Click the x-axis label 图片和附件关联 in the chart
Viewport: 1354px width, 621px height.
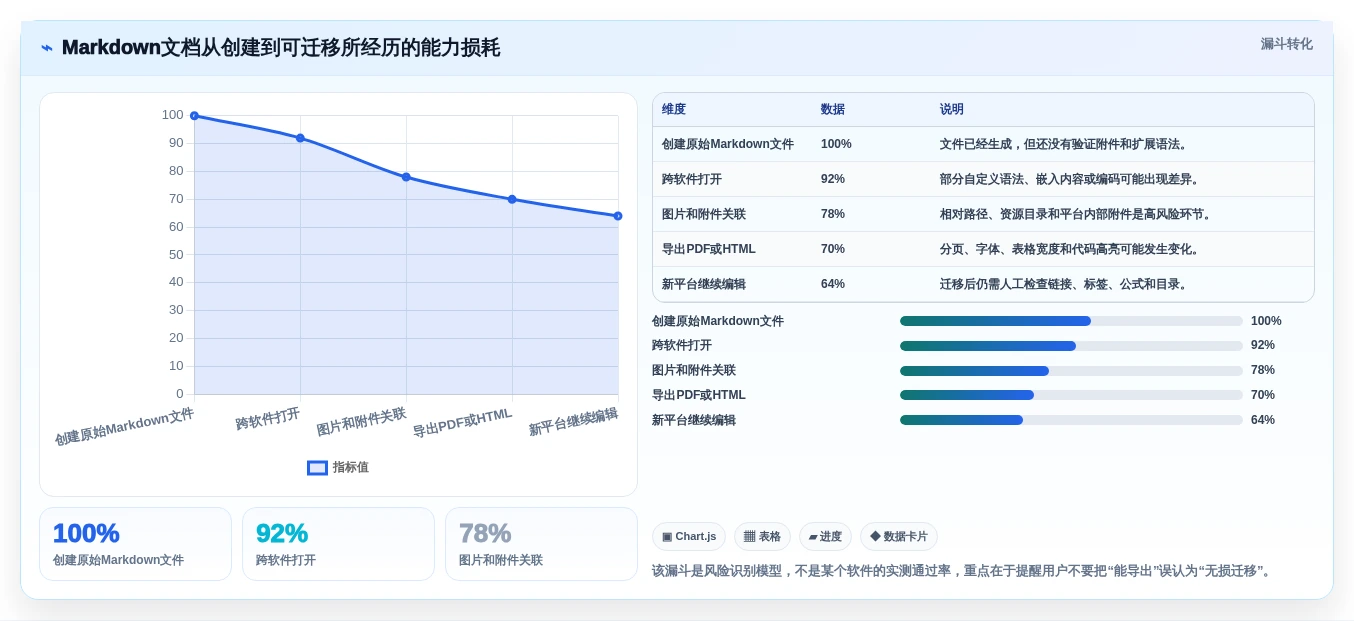[362, 422]
